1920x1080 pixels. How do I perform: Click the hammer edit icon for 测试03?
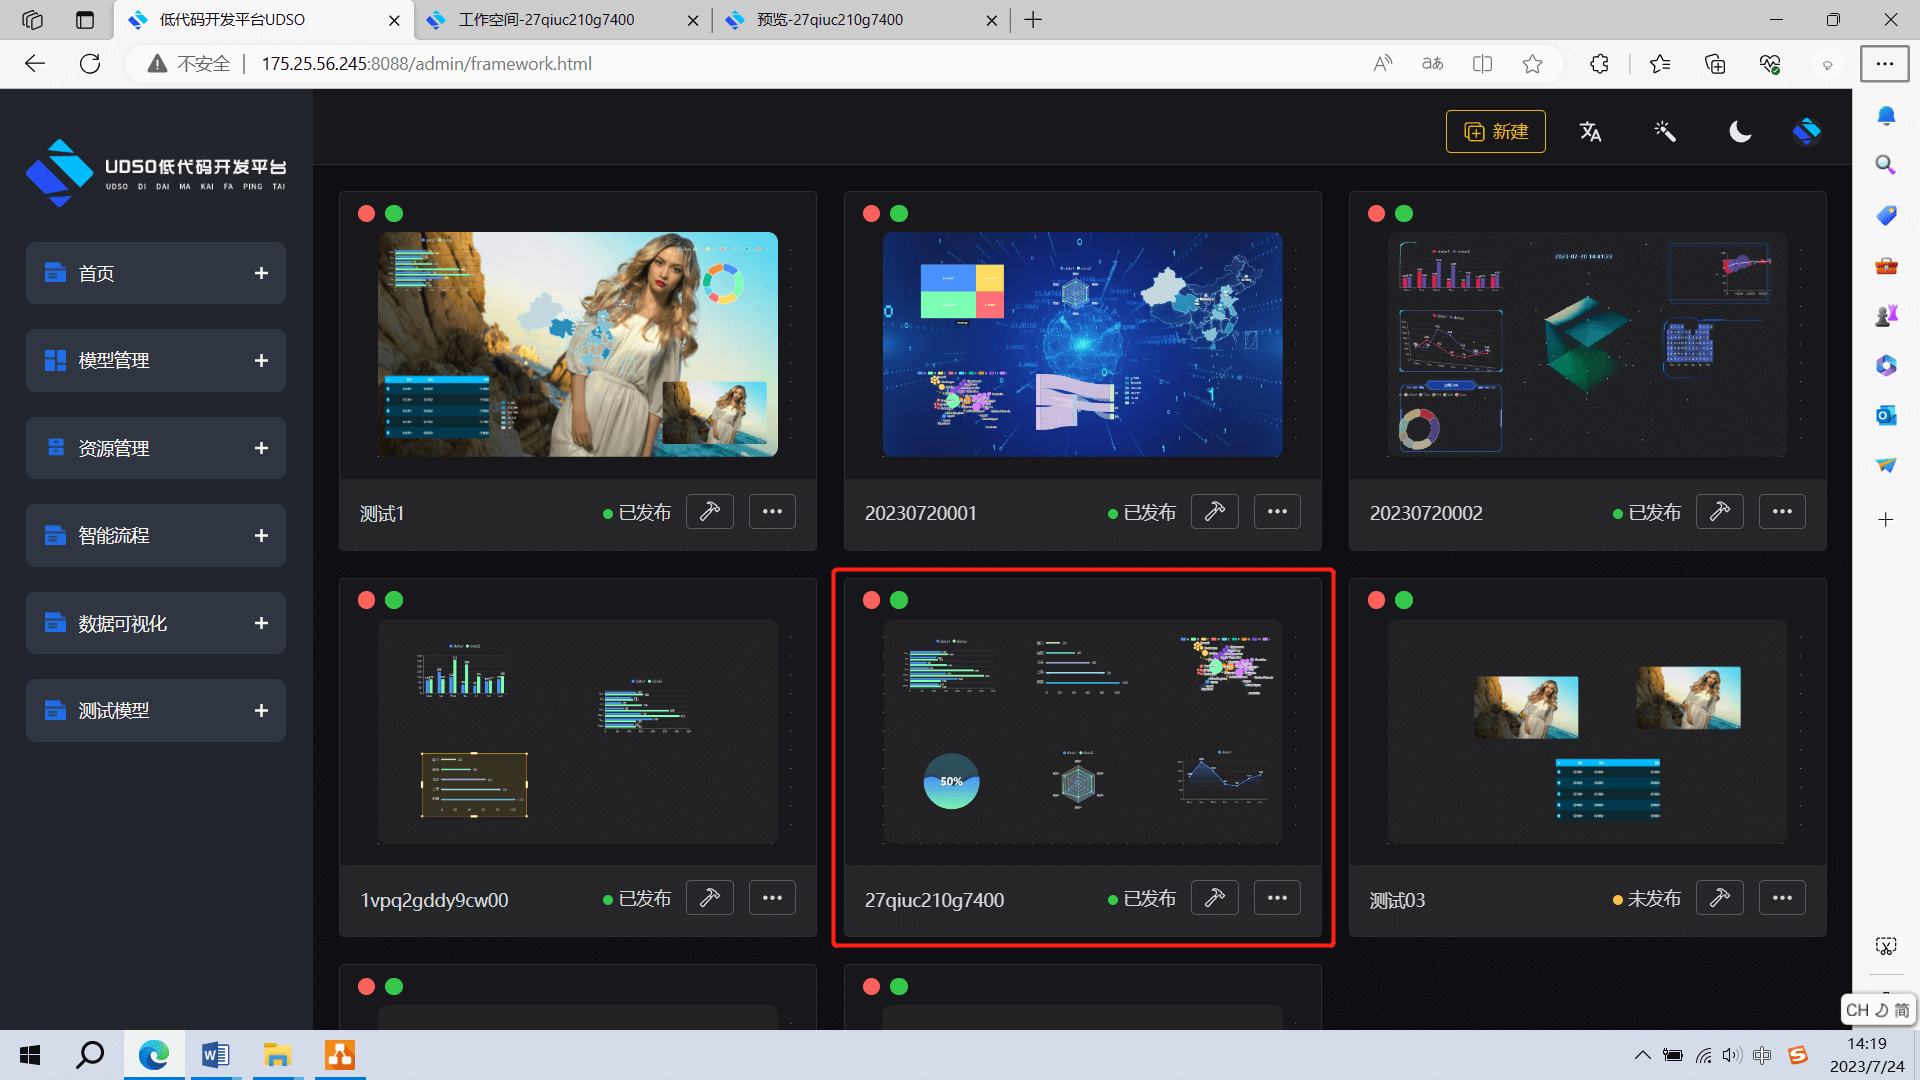[x=1720, y=898]
